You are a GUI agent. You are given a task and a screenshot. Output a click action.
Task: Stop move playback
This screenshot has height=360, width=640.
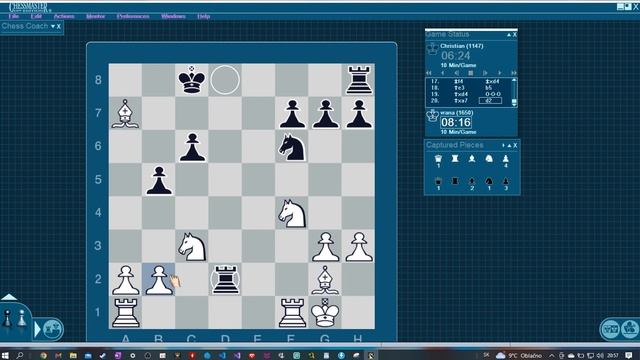[x=471, y=73]
